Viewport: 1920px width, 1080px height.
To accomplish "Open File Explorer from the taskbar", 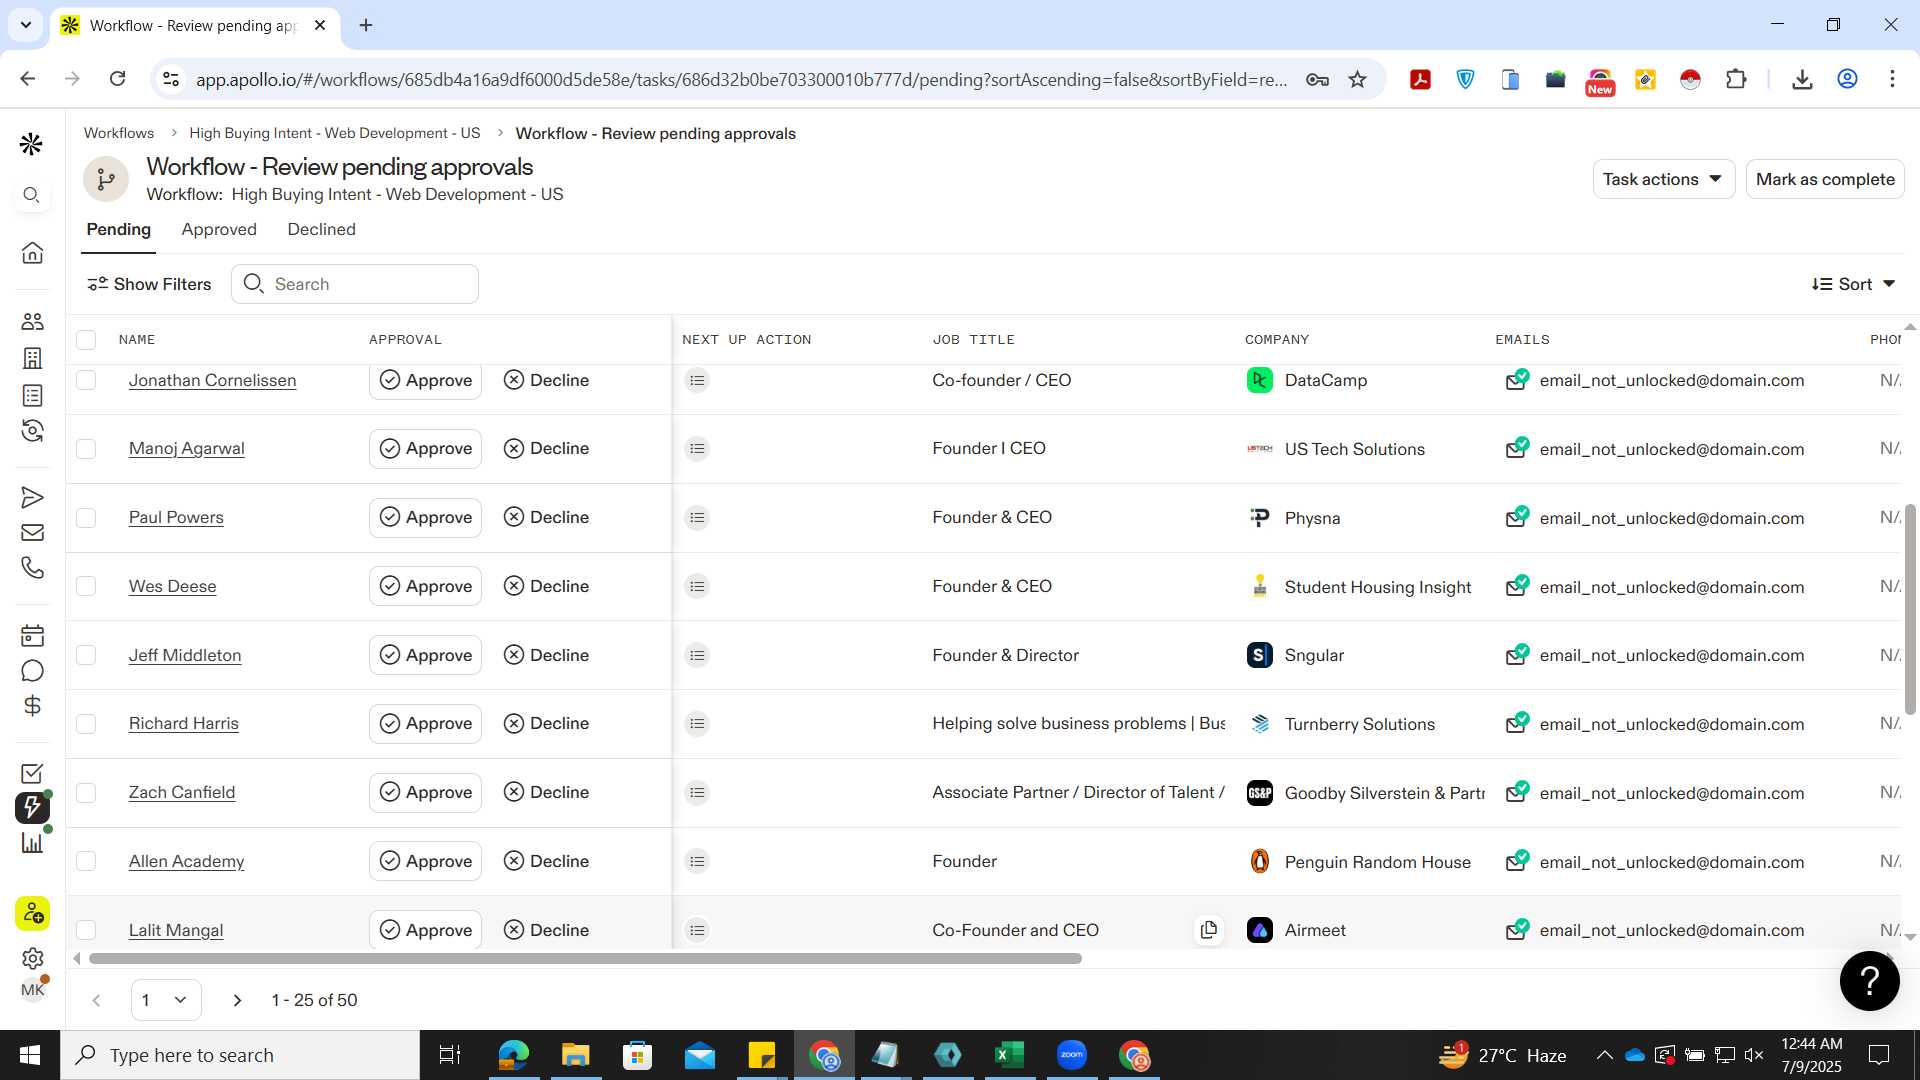I will coord(575,1055).
